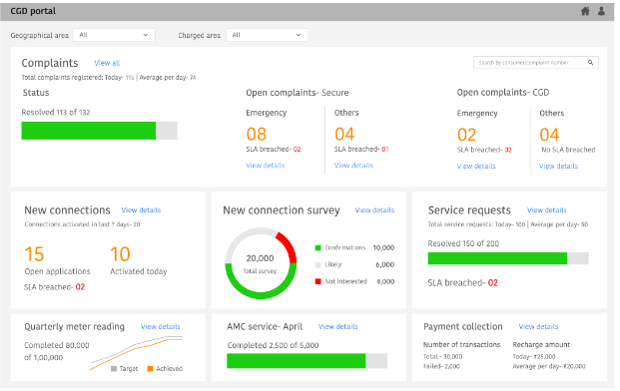The width and height of the screenshot is (620, 391).
Task: Expand the Charged area dropdown
Action: point(267,35)
